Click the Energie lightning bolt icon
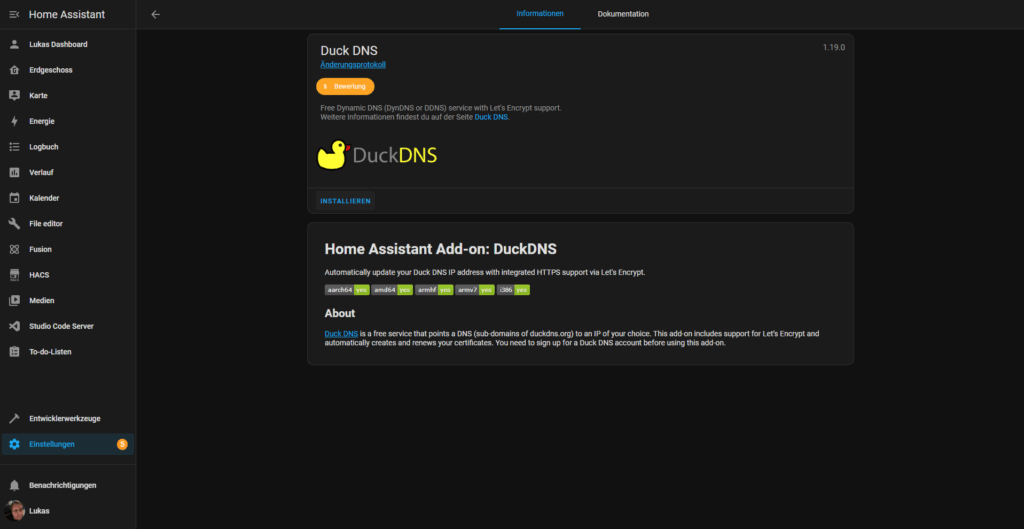Viewport: 1024px width, 529px height. click(x=14, y=121)
